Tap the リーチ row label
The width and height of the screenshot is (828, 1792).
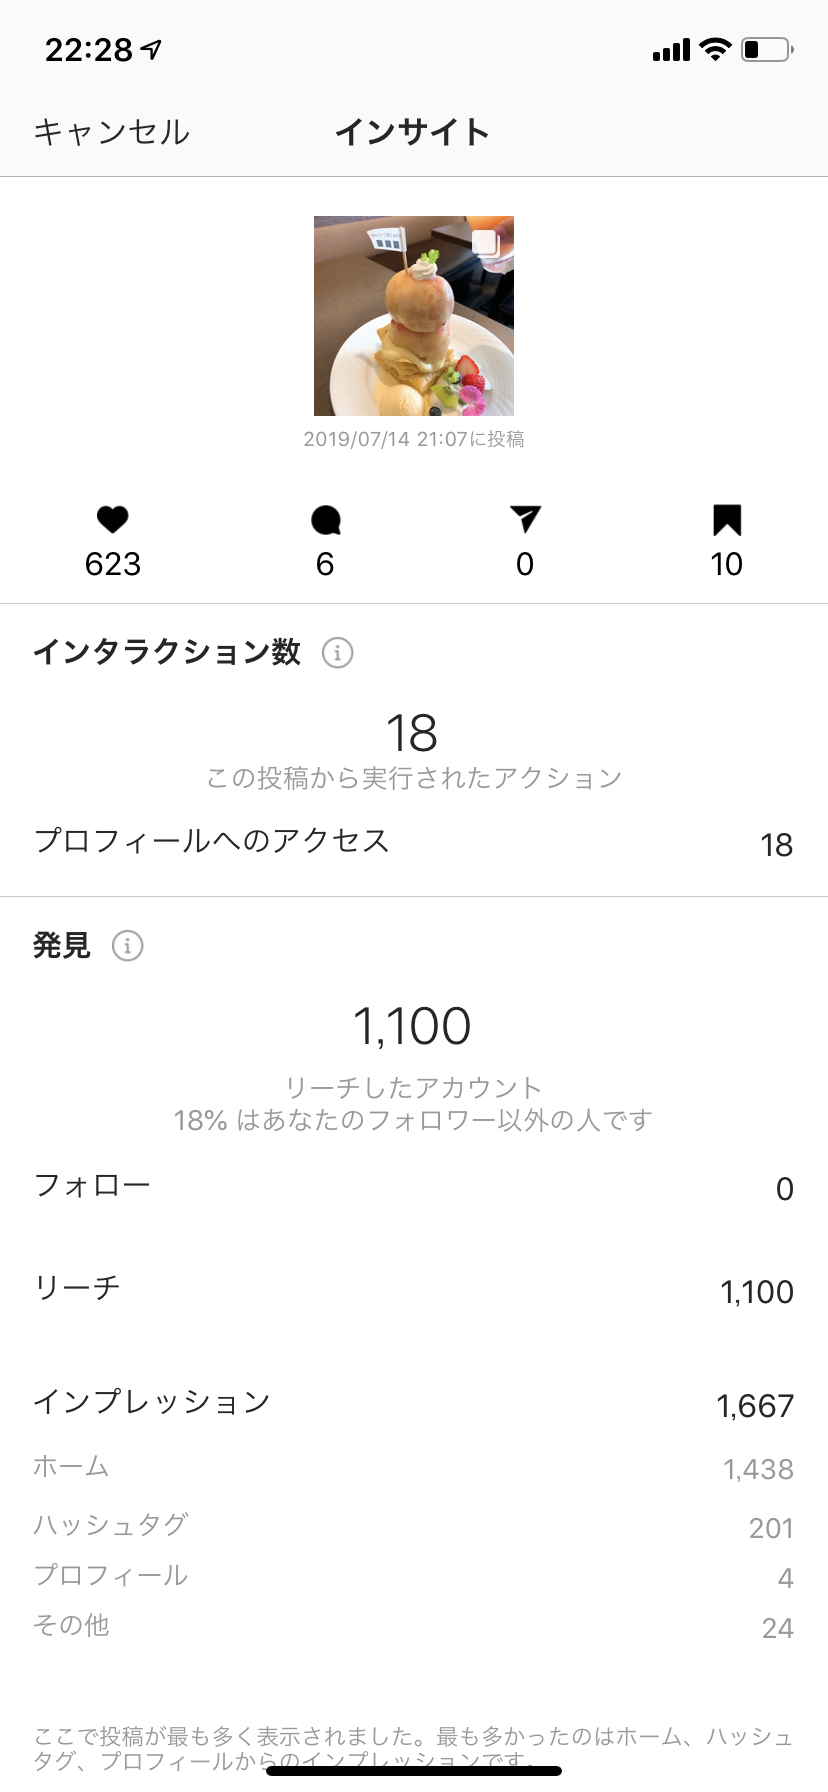point(77,1287)
